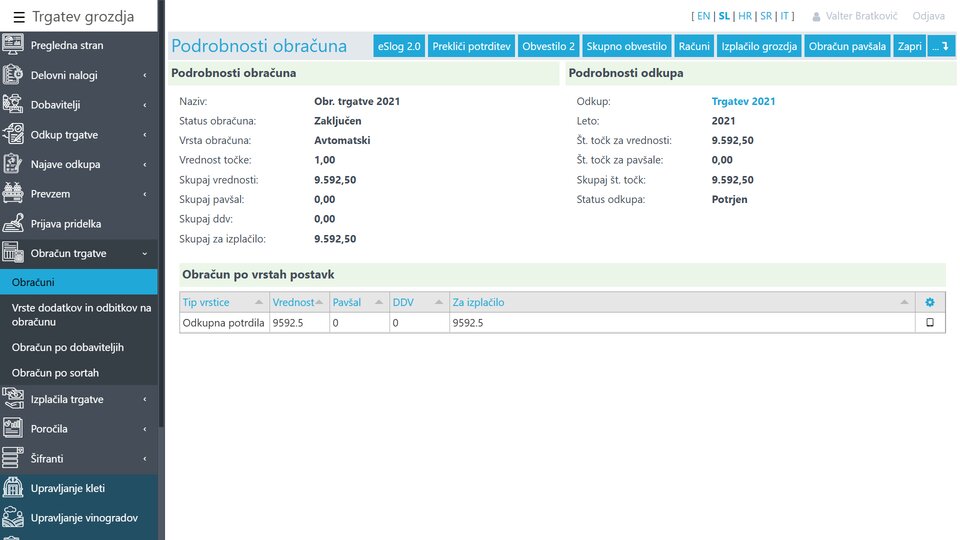
Task: Click the Poročila chart icon
Action: [13, 429]
